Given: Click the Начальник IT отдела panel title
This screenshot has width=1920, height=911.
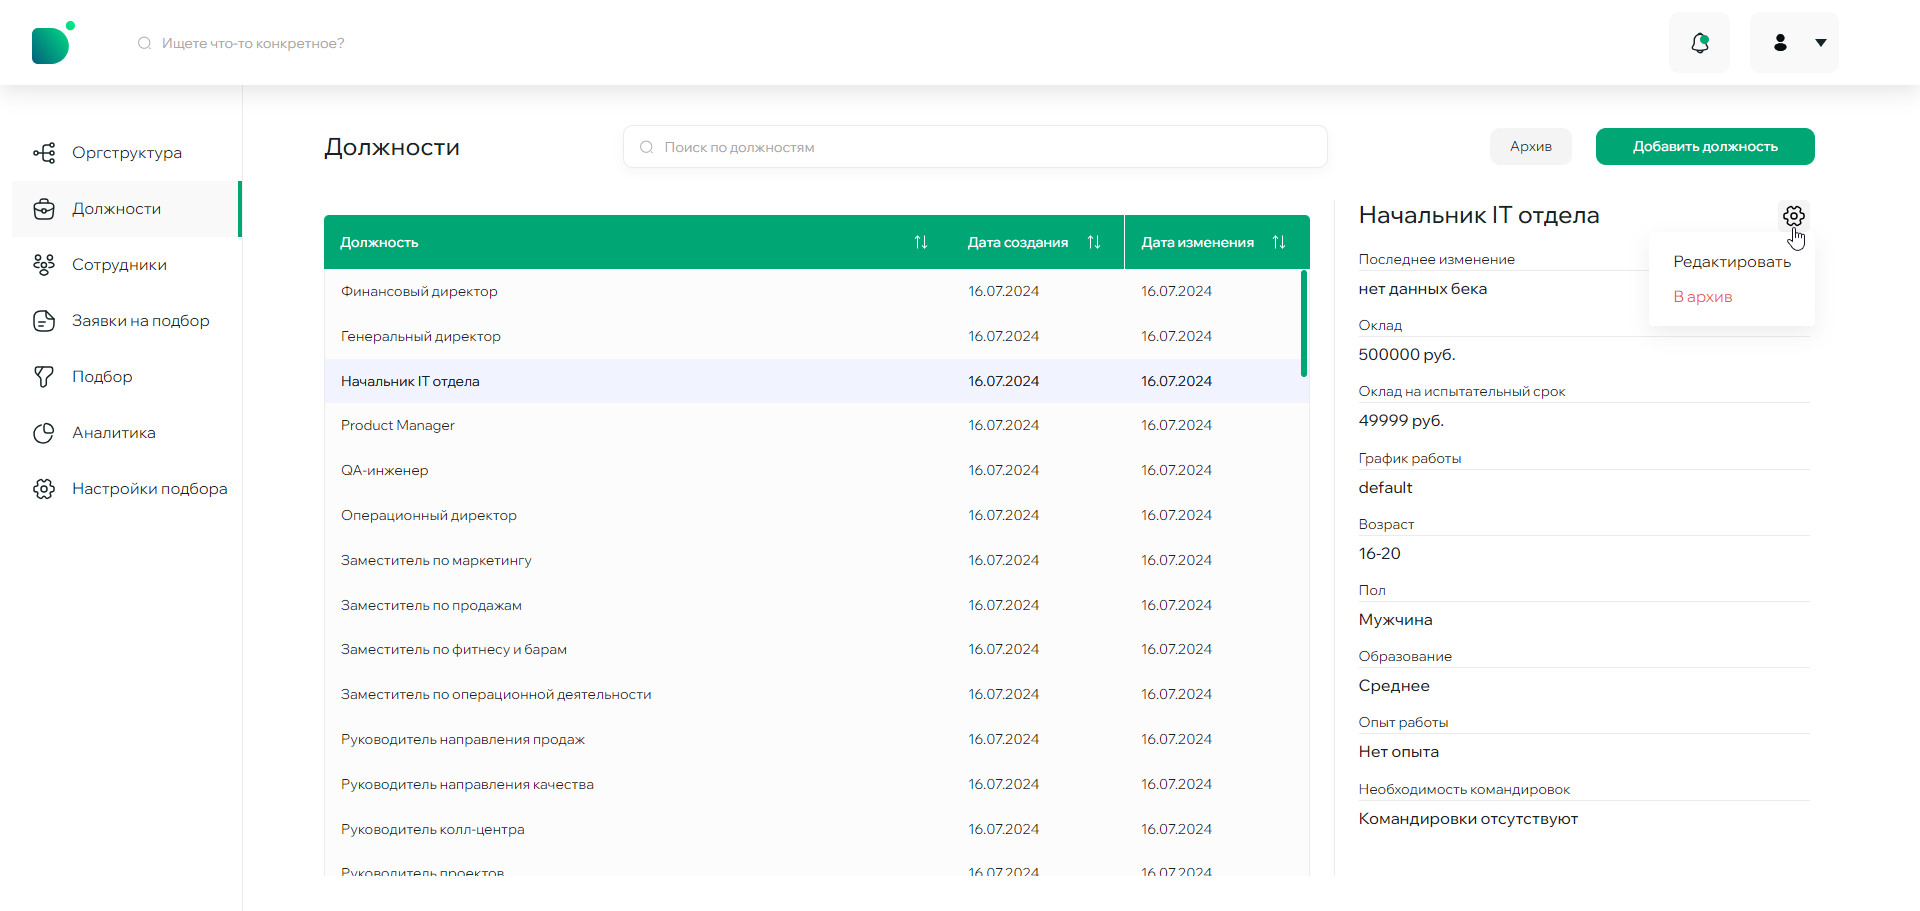Looking at the screenshot, I should [1479, 215].
